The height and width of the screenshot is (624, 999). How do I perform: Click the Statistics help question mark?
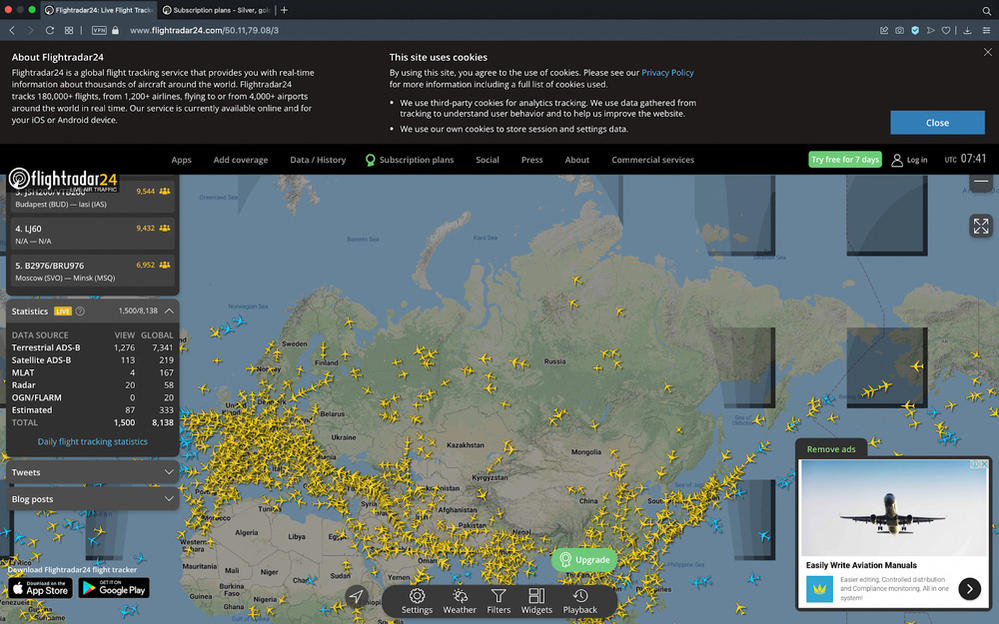[80, 311]
